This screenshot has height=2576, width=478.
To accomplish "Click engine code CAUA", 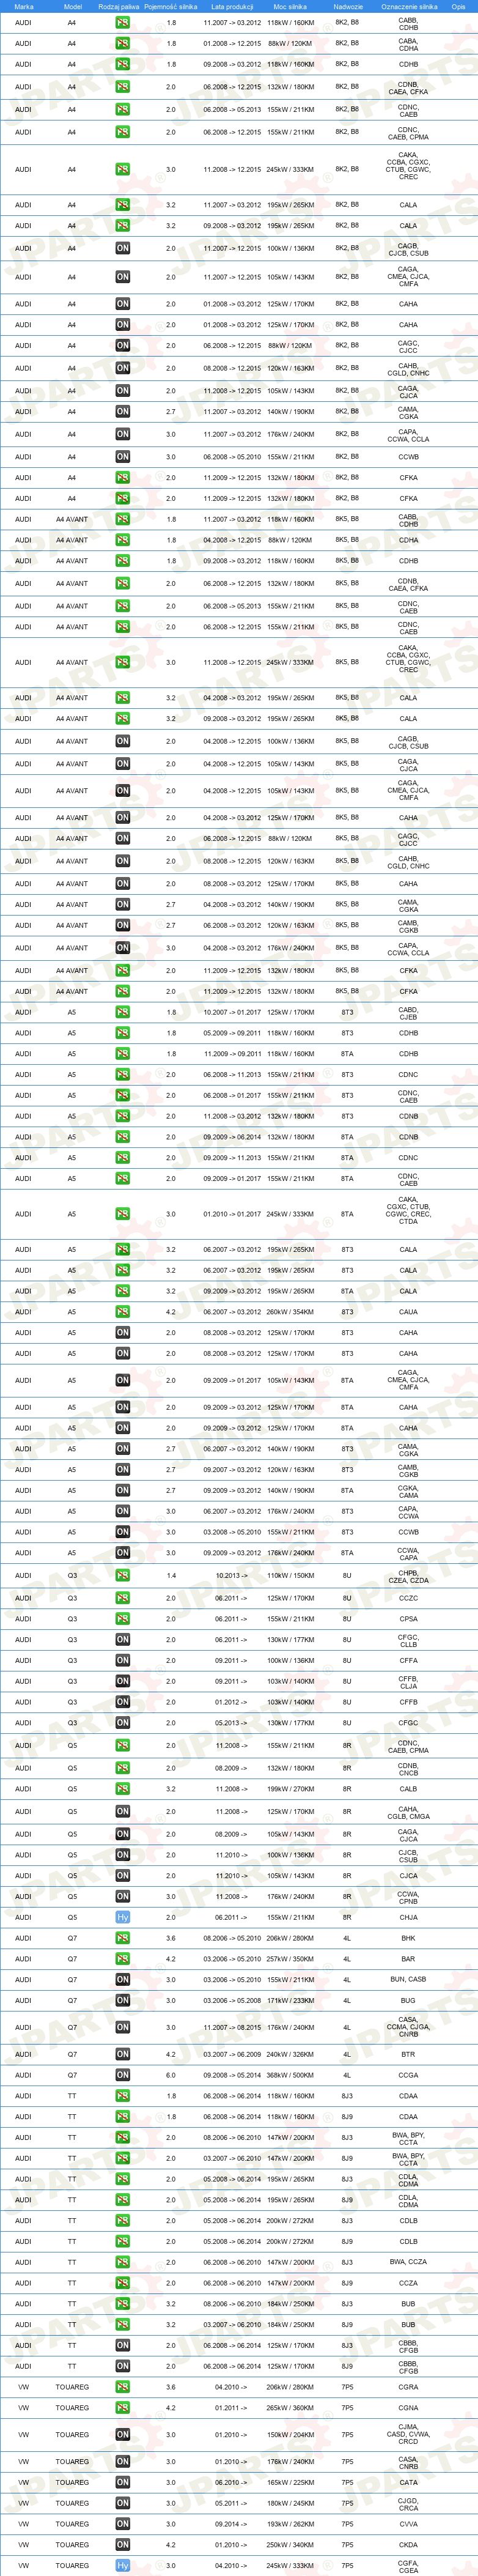I will coord(408,1312).
